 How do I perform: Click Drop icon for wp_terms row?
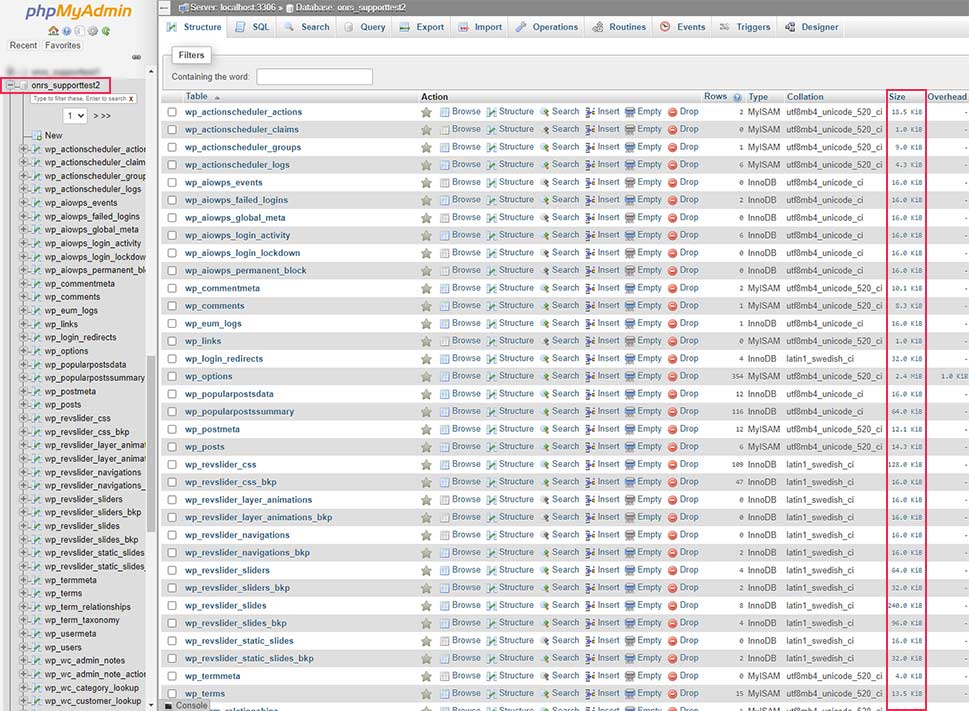(x=672, y=694)
